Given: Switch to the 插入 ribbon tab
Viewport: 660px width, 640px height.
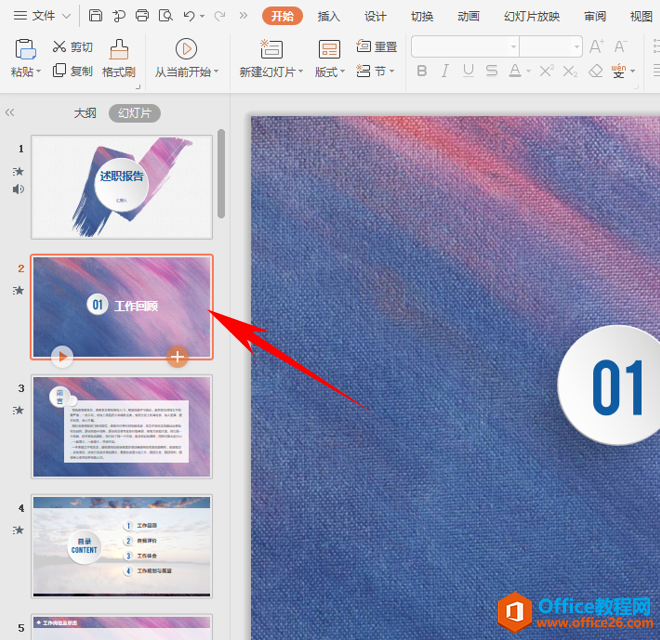Looking at the screenshot, I should pos(329,16).
